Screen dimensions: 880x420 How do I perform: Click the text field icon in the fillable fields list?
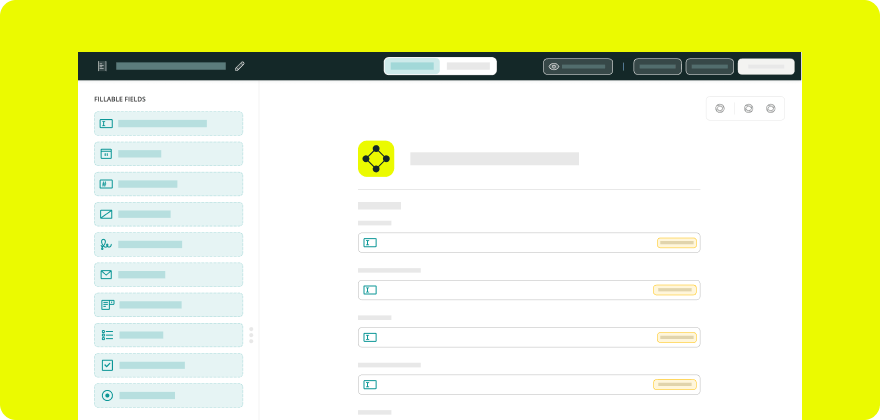point(106,124)
